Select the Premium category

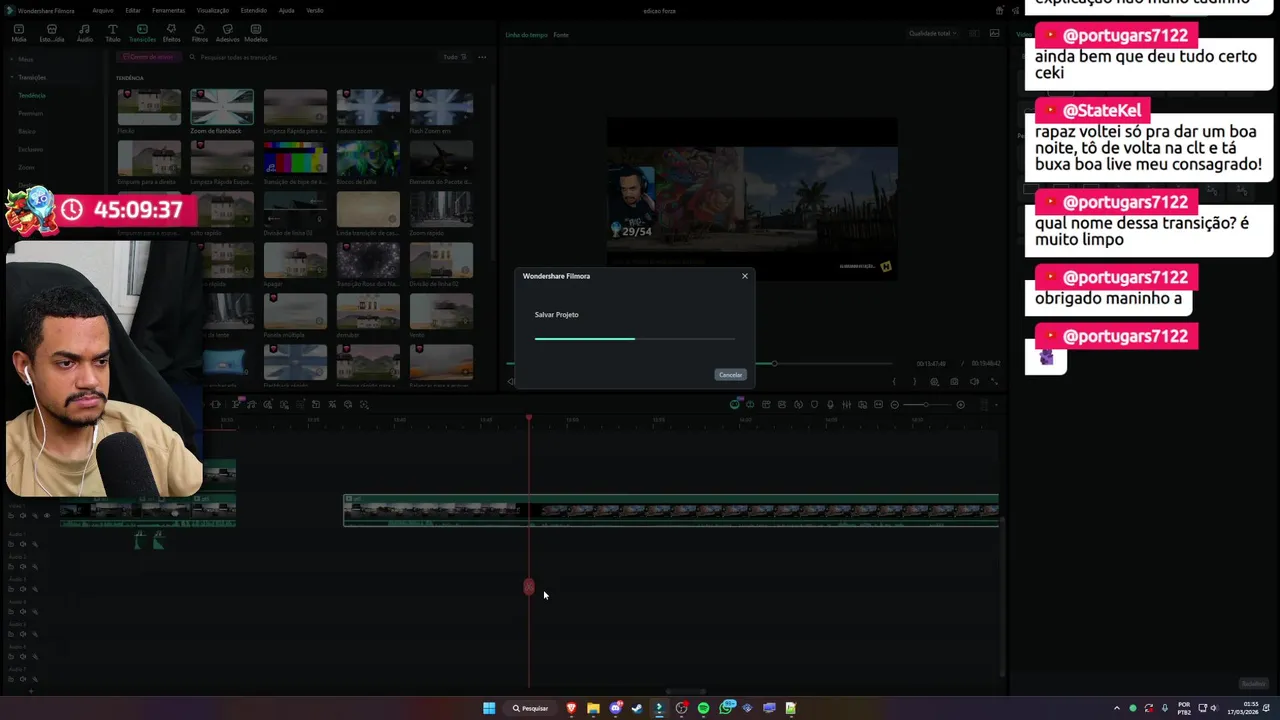click(30, 113)
